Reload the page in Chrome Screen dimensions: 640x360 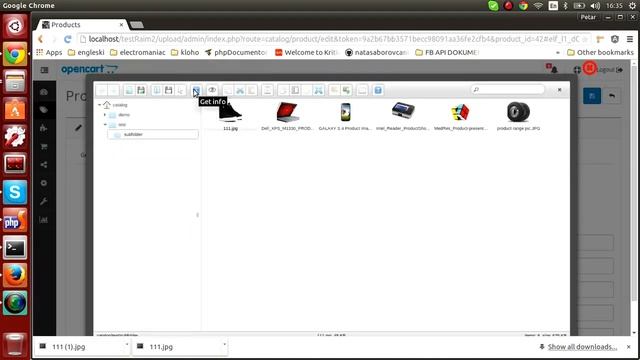coord(68,39)
